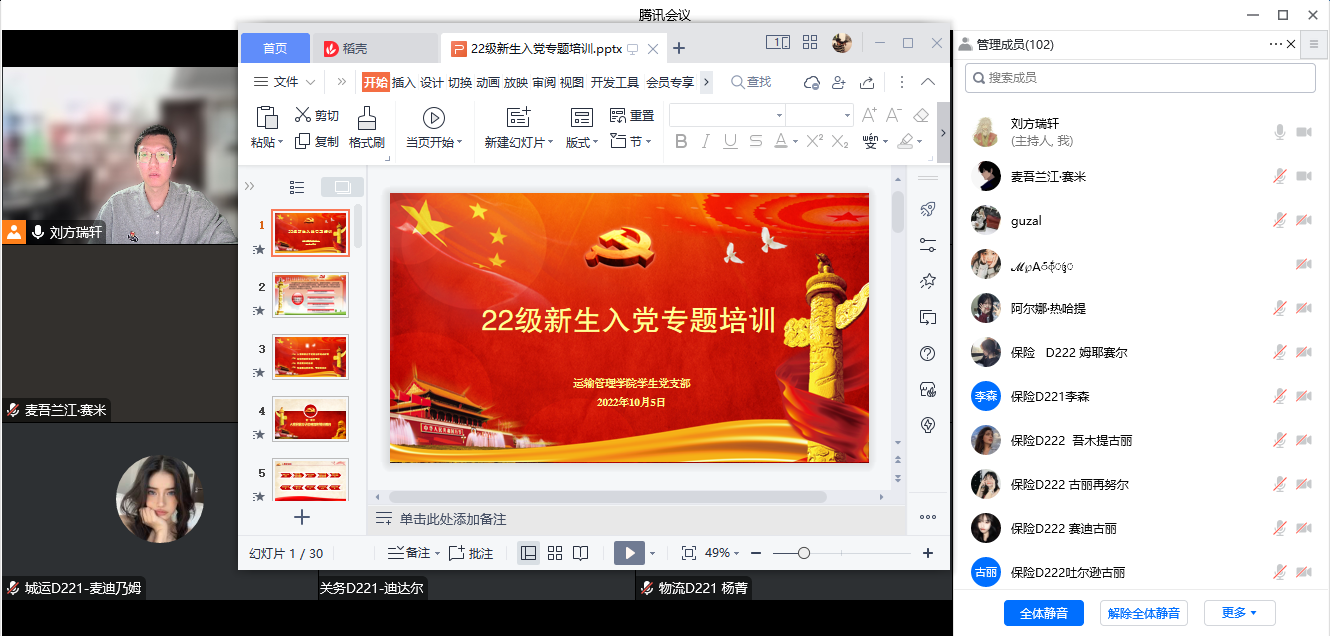
Task: Toggle microphone mute for 麦吾兰江·赛米
Action: pos(1279,176)
